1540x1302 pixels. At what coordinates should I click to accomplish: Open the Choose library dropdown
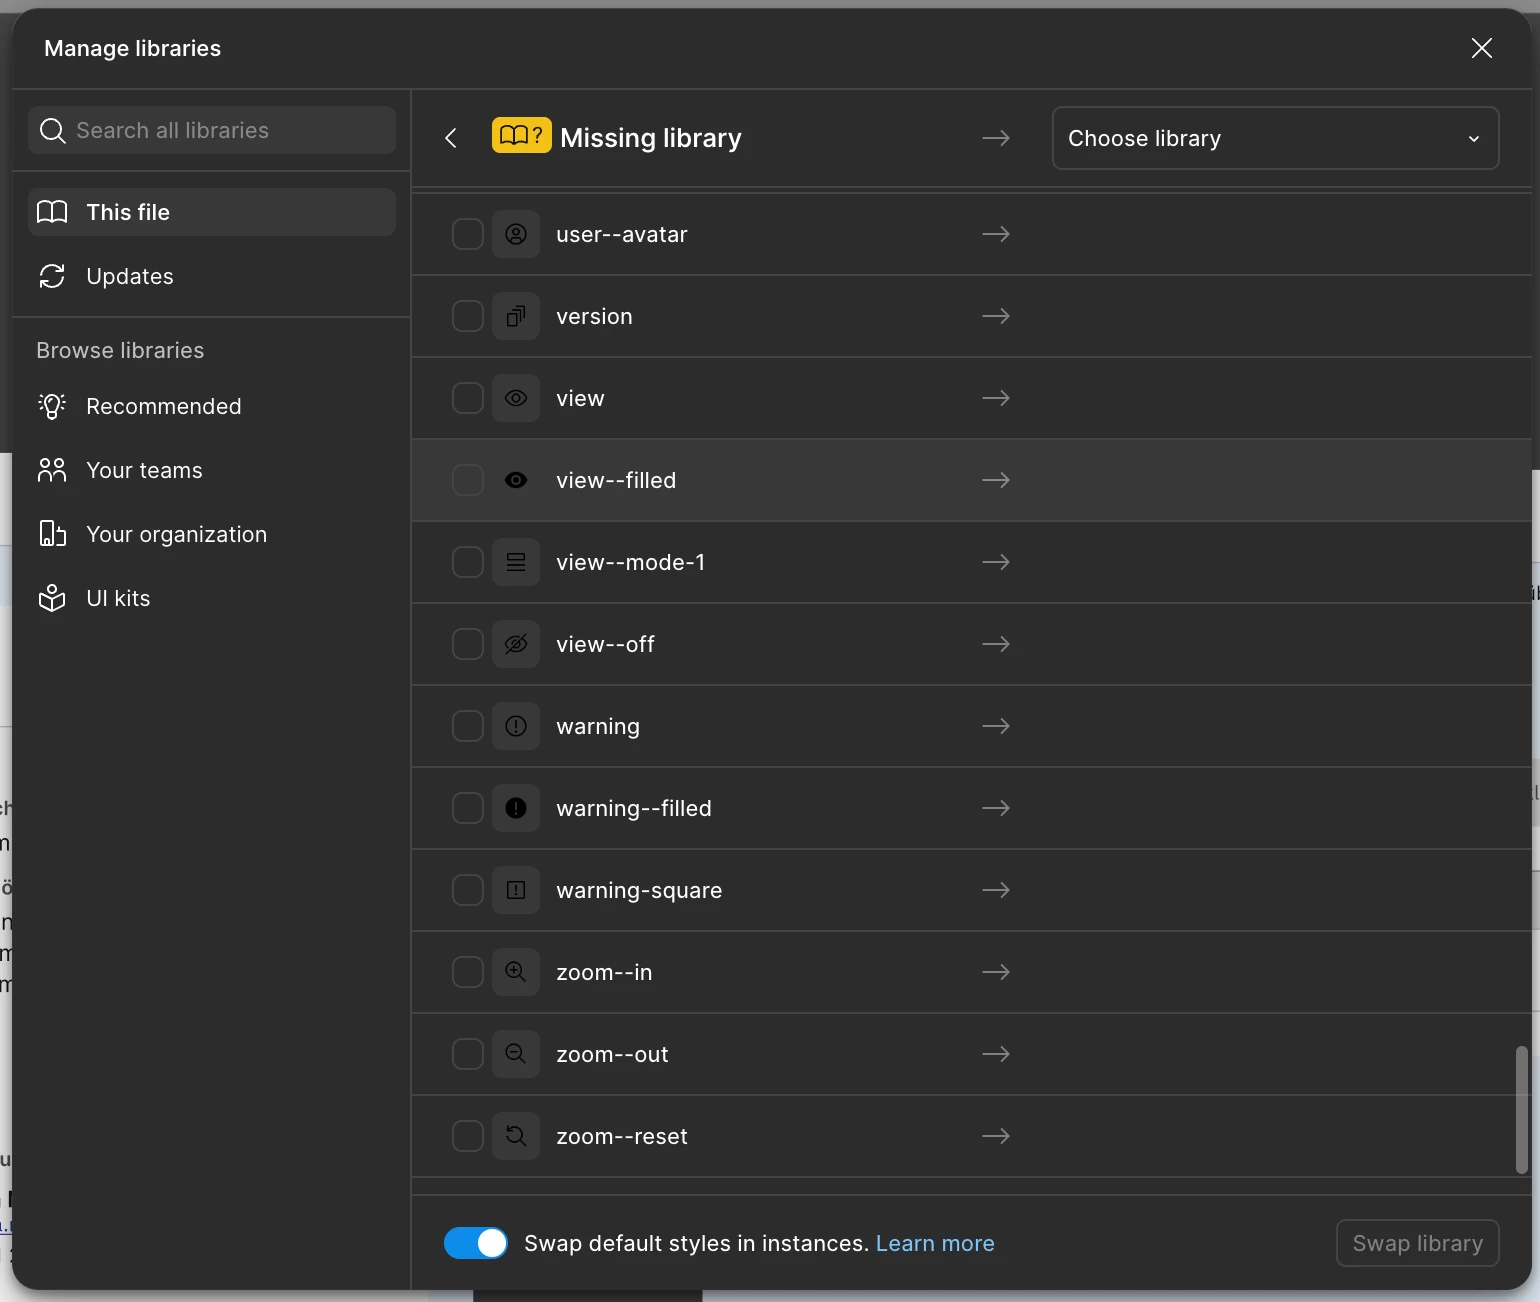pyautogui.click(x=1275, y=138)
